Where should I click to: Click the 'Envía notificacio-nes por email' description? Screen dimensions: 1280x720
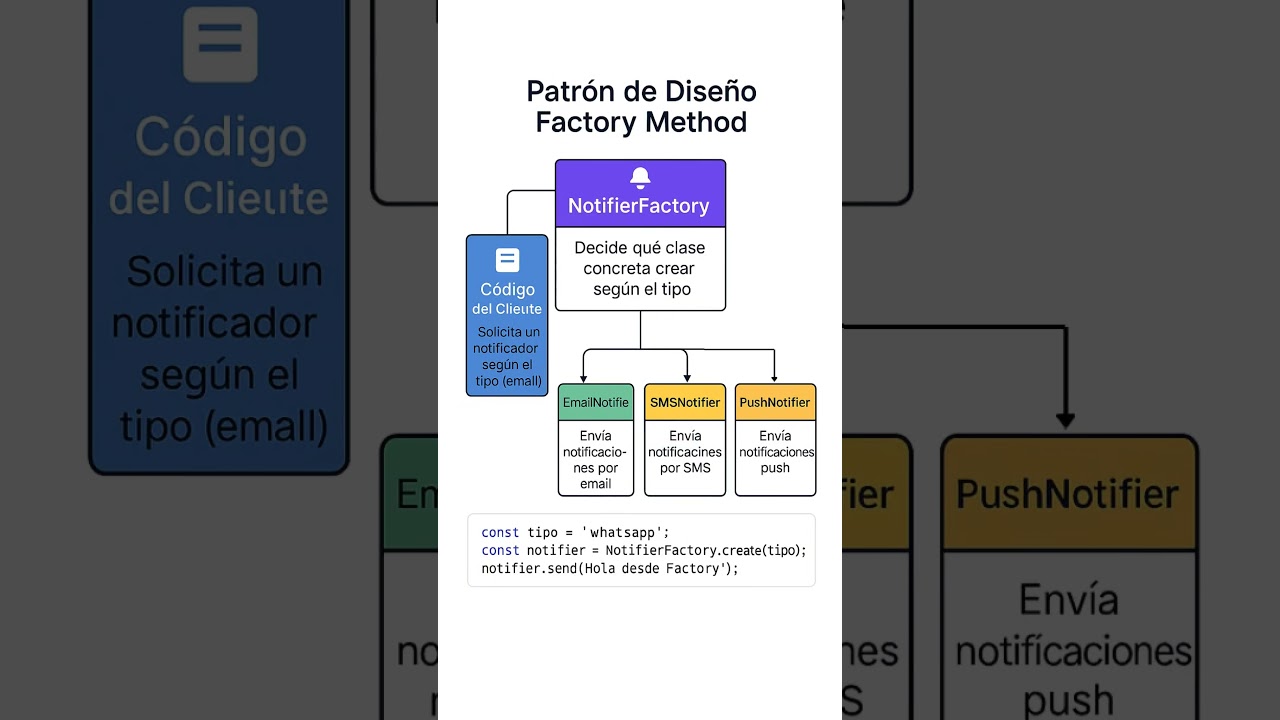pyautogui.click(x=596, y=459)
